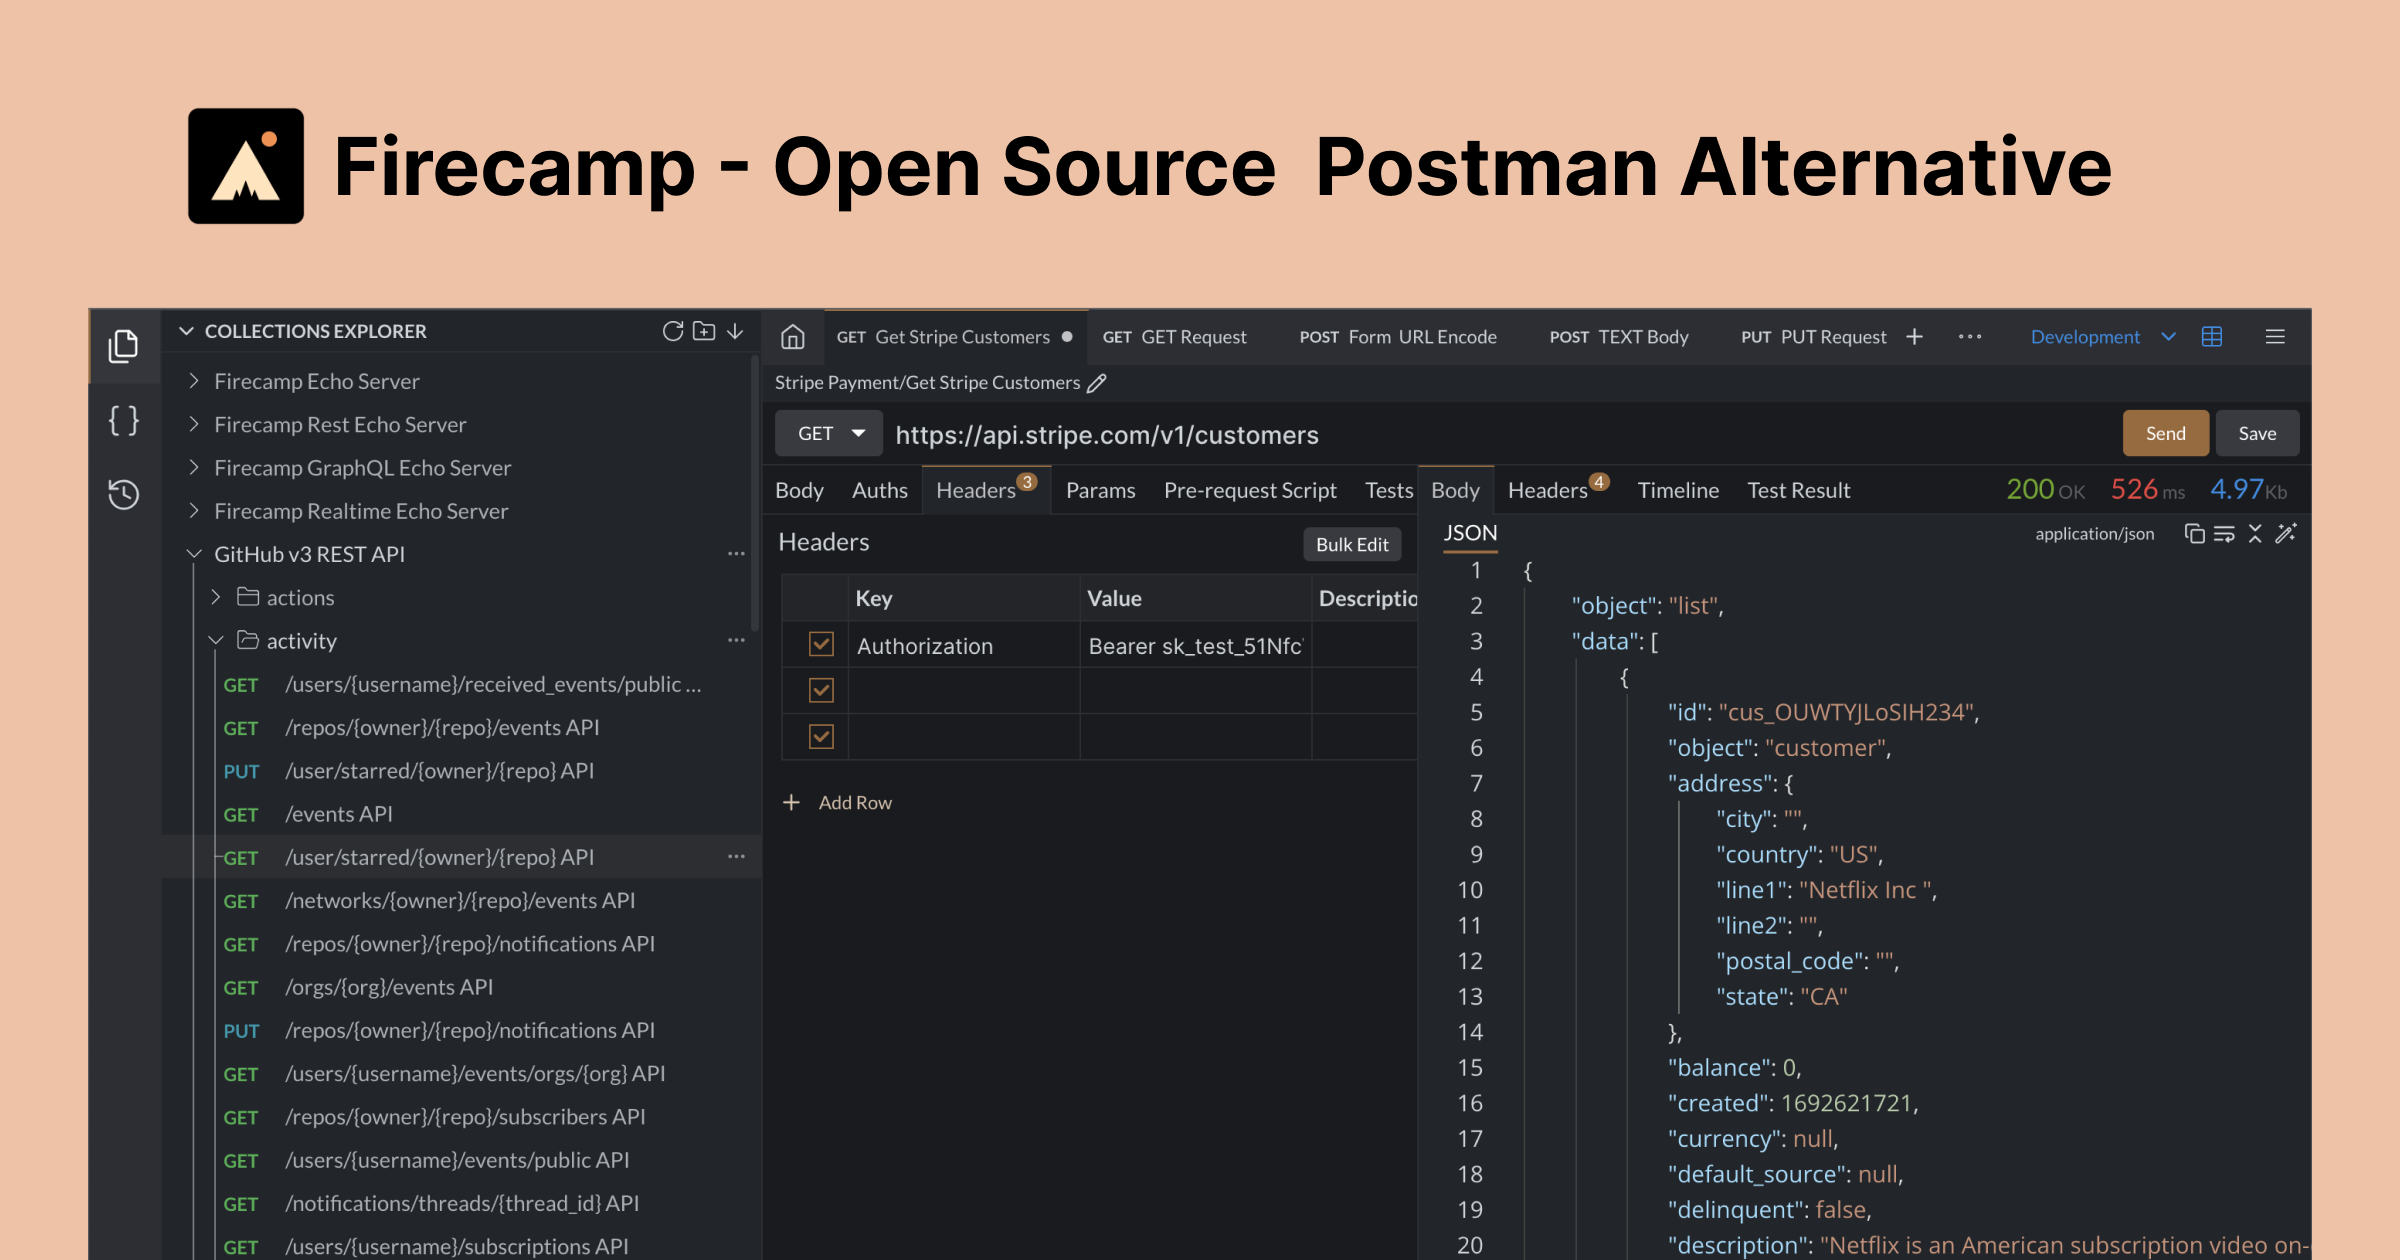Click the Bulk Edit icon for headers

coord(1351,544)
